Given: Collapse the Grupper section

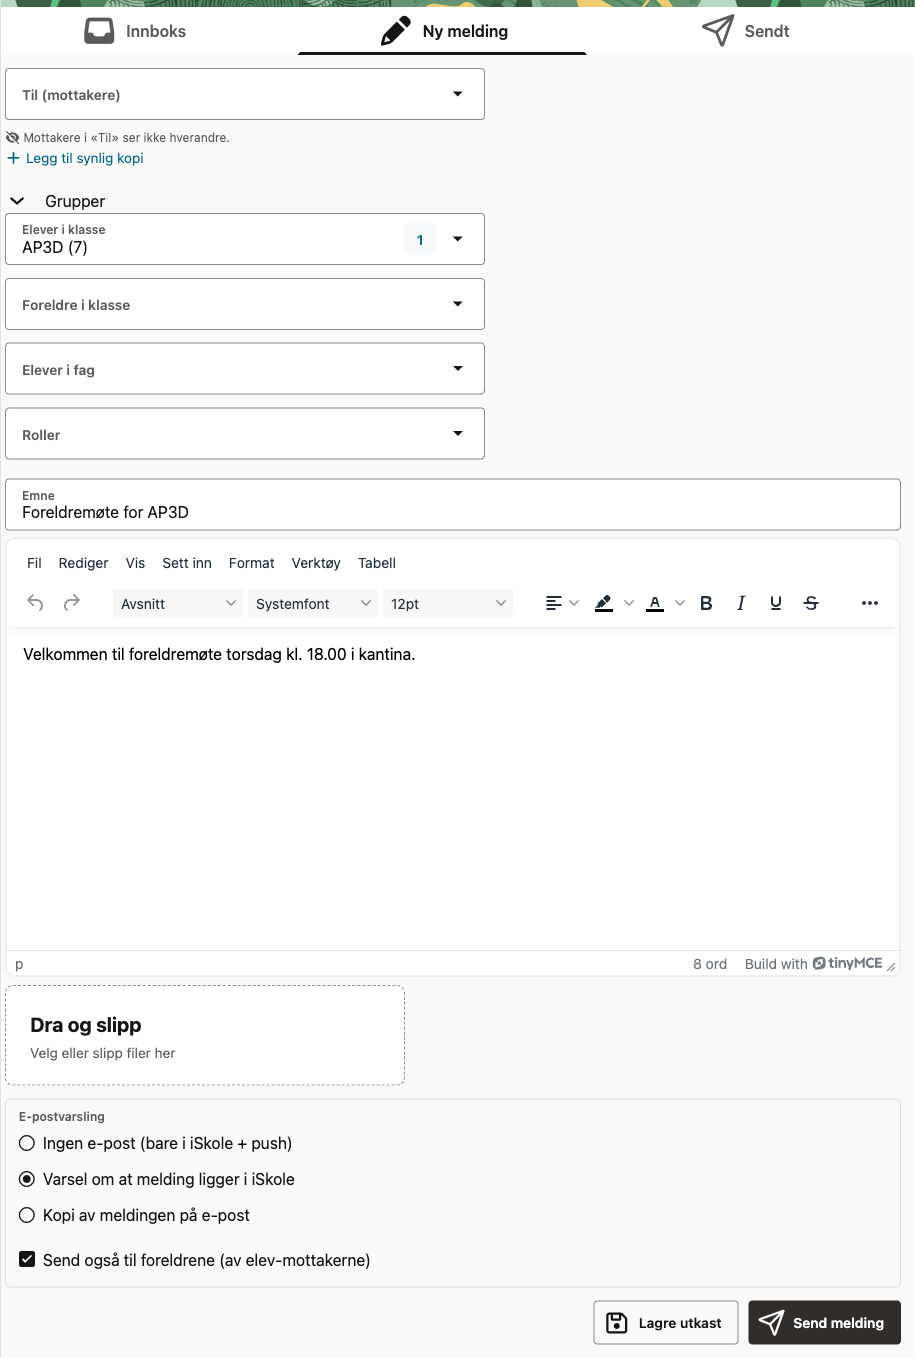Looking at the screenshot, I should point(17,201).
